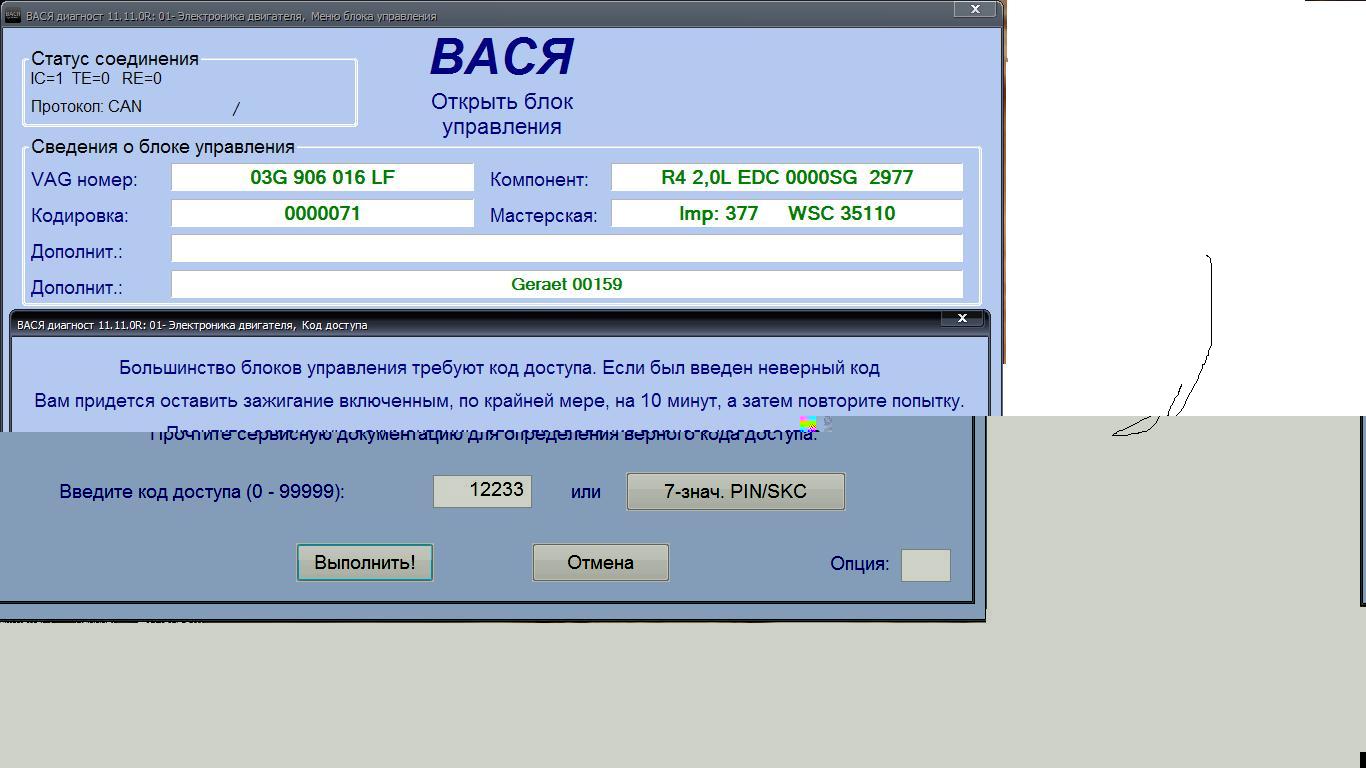Open the 7-знач. PIN/SKC entry

tap(735, 492)
